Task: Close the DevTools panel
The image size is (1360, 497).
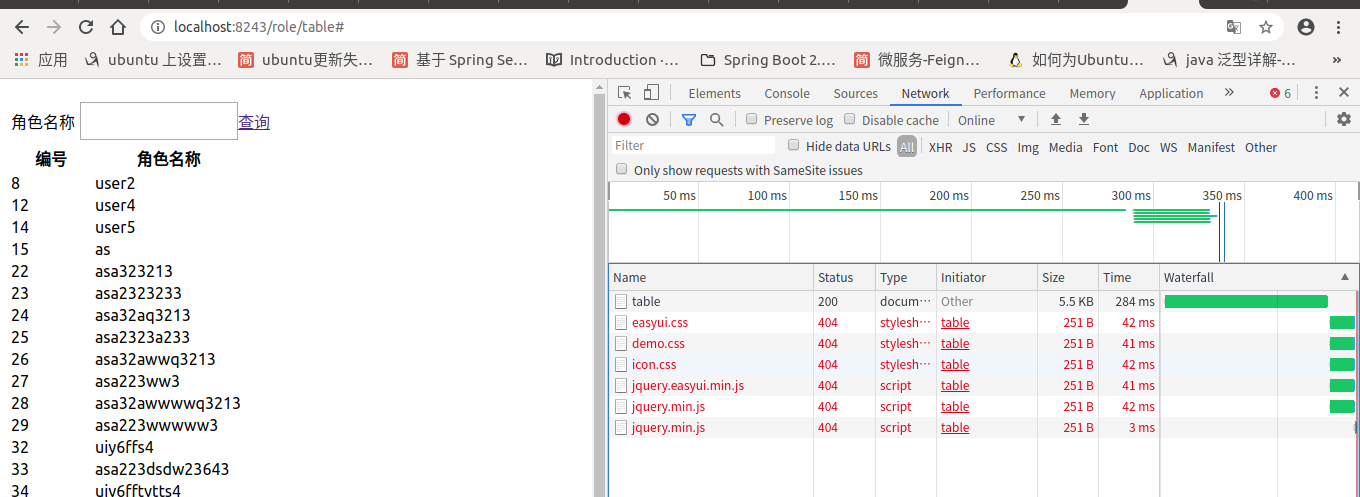Action: [1344, 93]
